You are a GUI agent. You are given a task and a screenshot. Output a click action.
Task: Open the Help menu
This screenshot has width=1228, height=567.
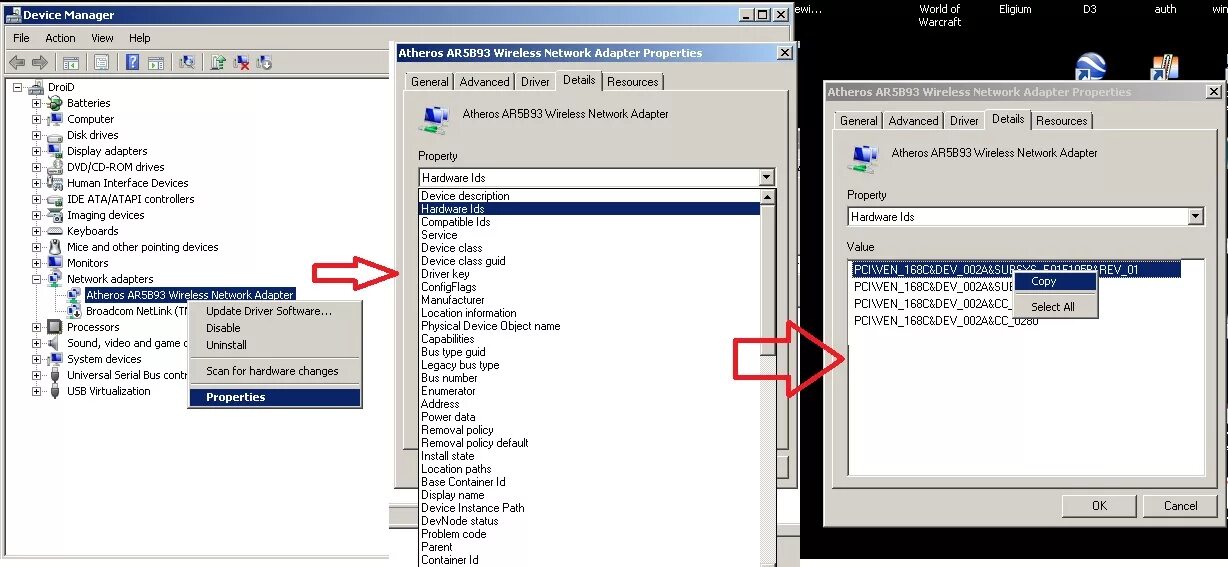click(x=140, y=38)
